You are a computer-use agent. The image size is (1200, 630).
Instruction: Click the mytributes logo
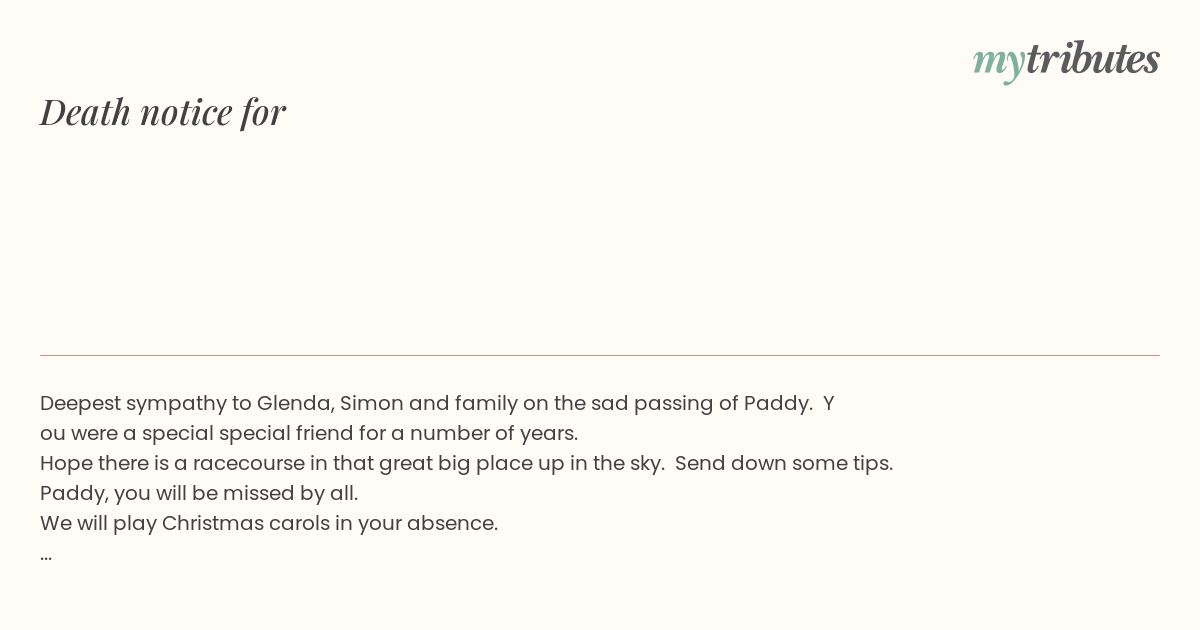1066,60
